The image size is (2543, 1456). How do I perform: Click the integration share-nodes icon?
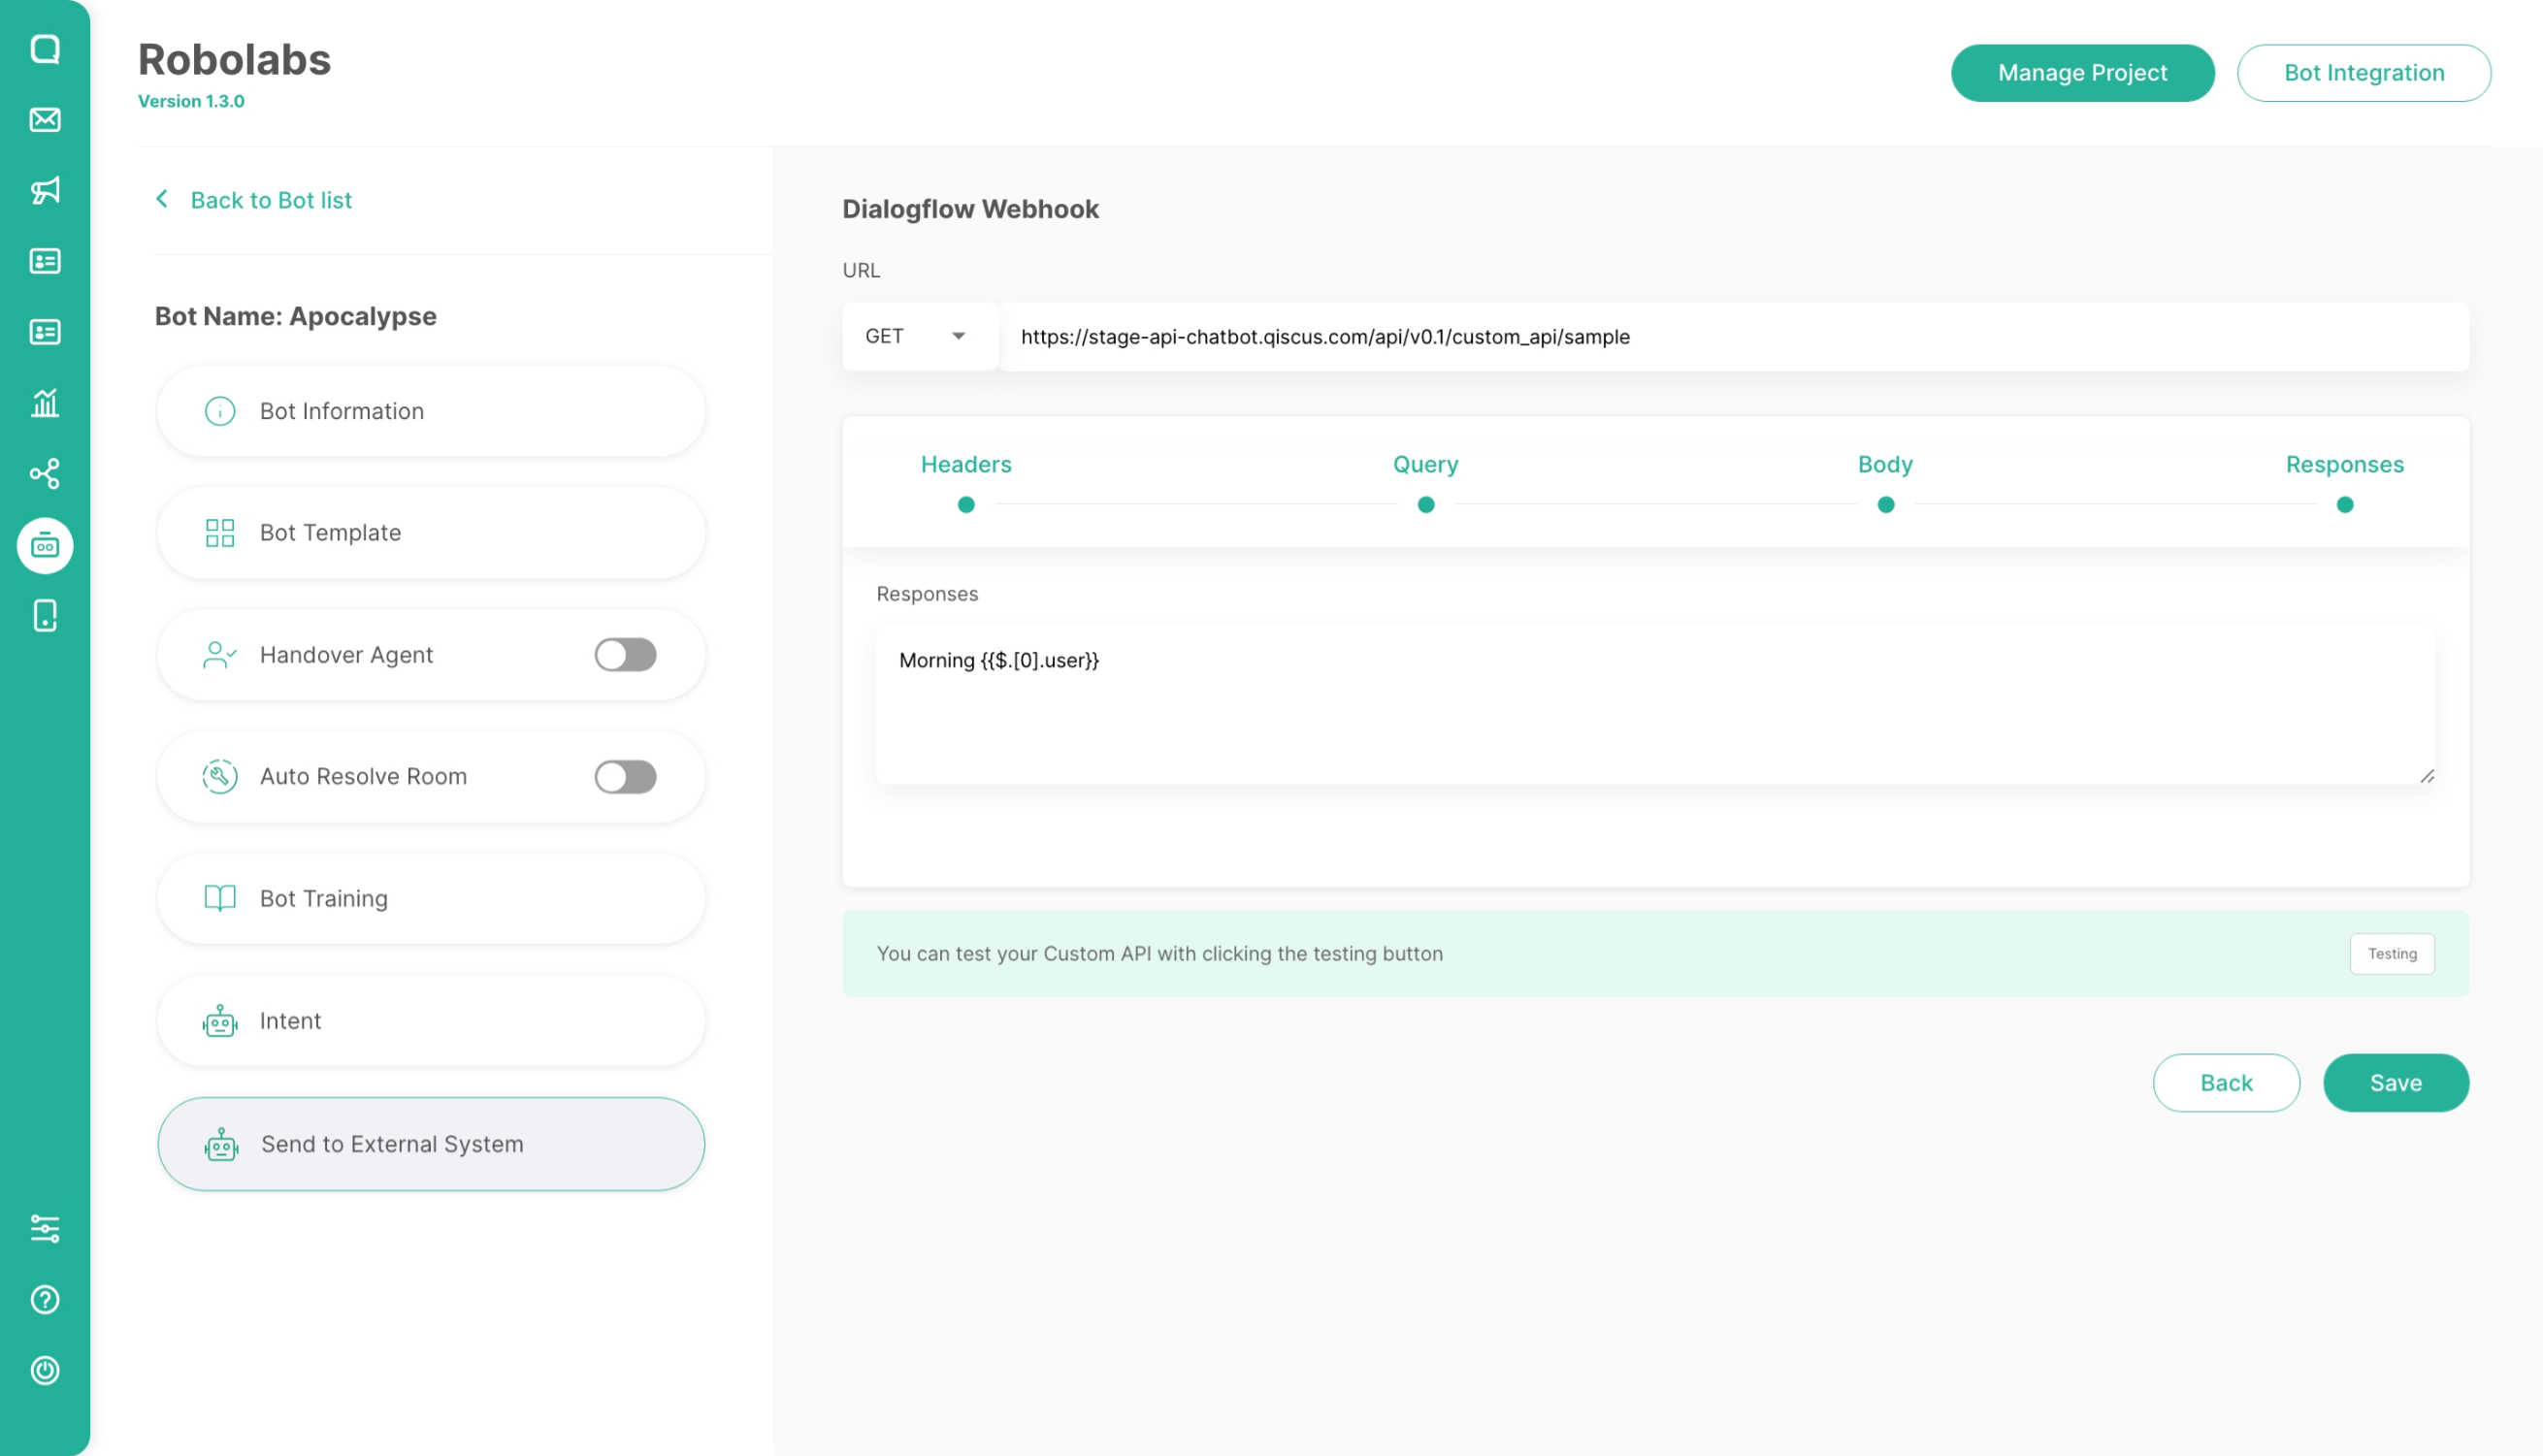click(x=45, y=473)
